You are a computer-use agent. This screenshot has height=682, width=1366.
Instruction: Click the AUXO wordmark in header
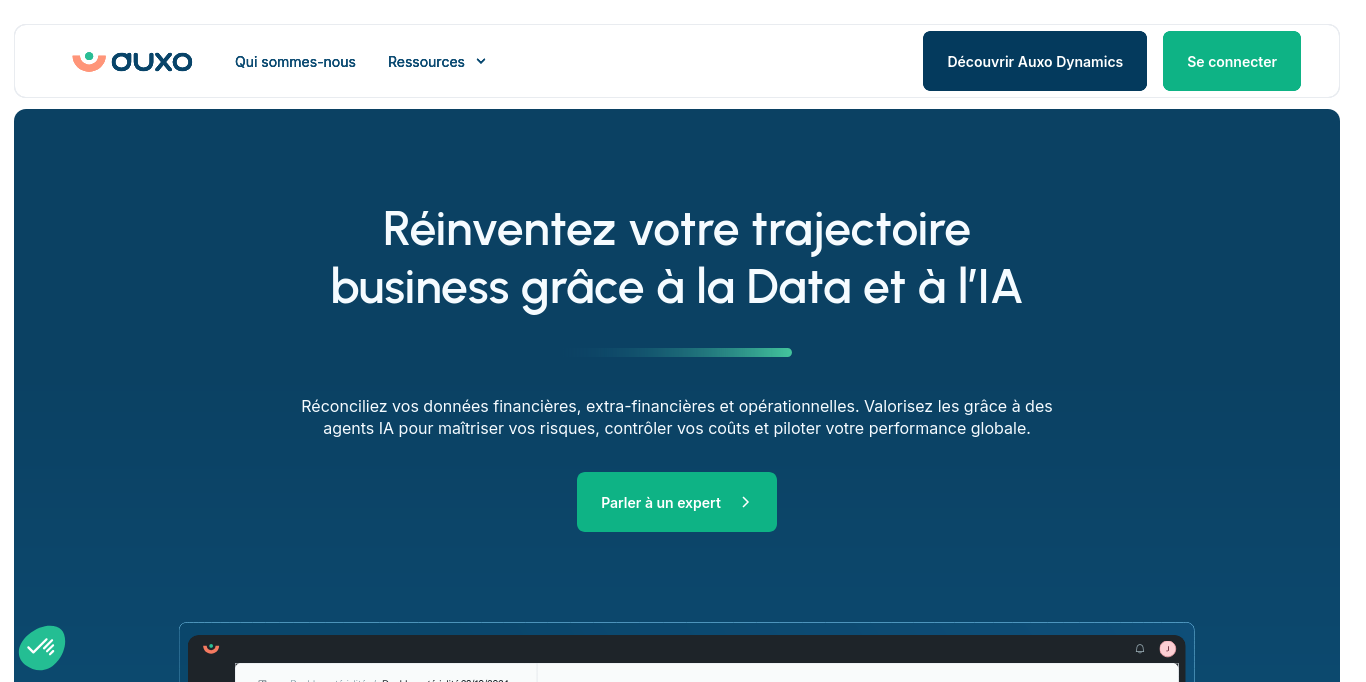(152, 62)
